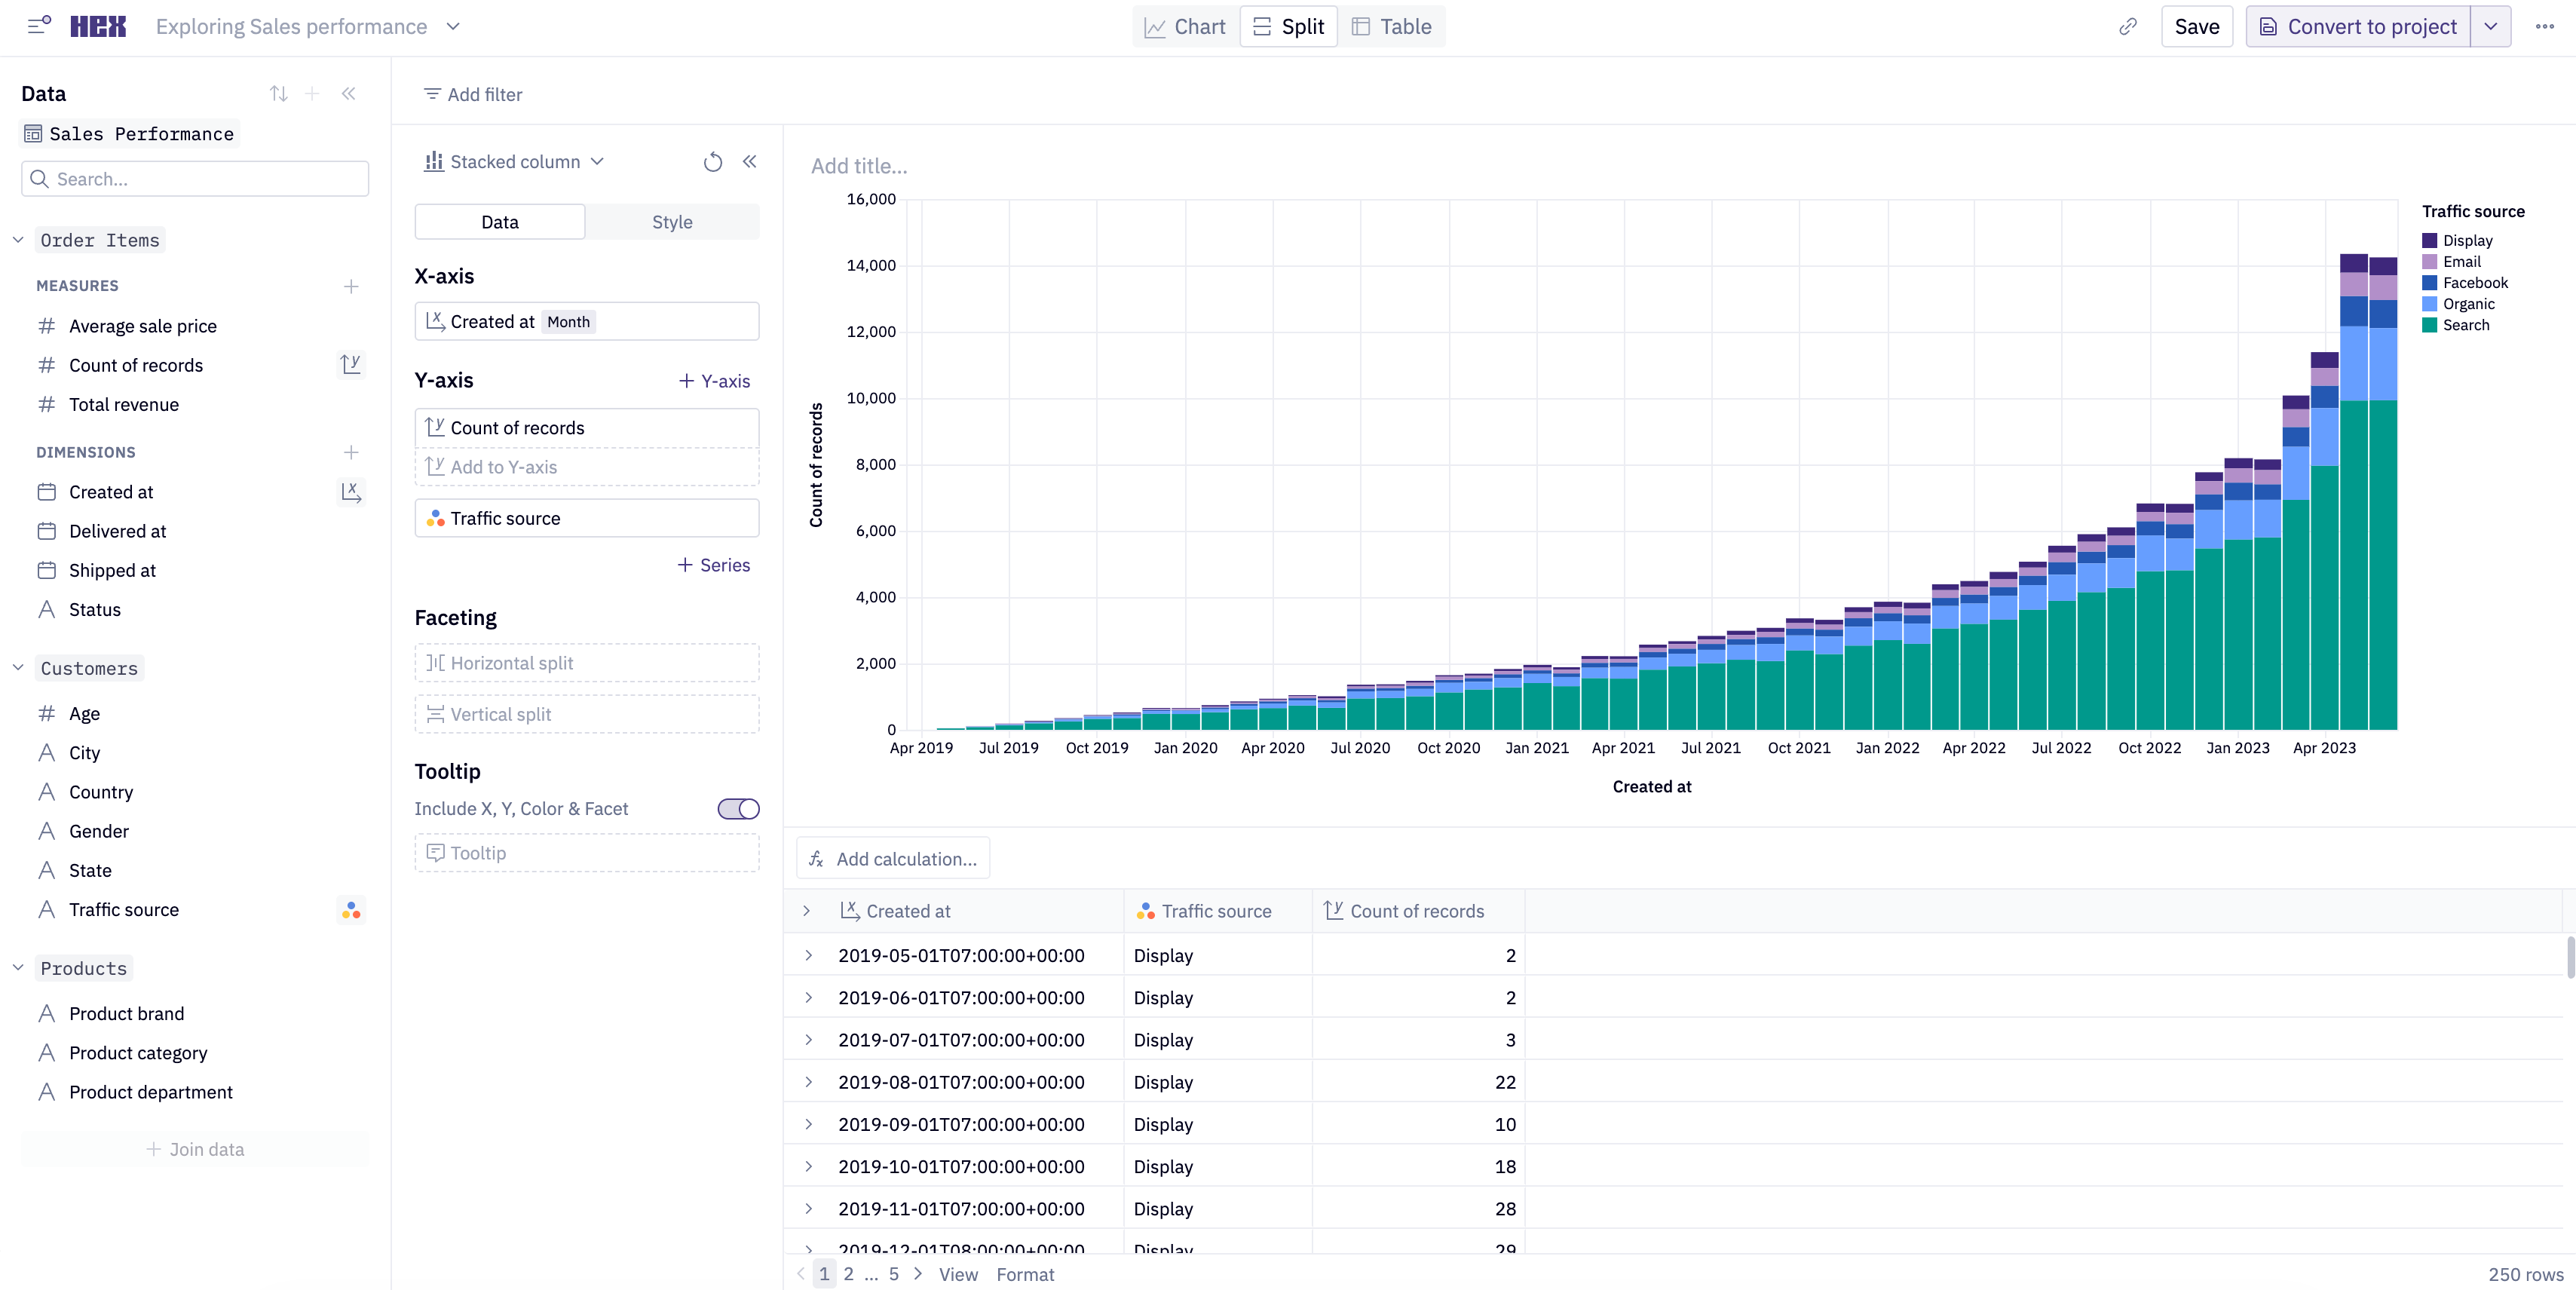Add a new measure with plus icon
This screenshot has height=1290, width=2576.
click(351, 286)
